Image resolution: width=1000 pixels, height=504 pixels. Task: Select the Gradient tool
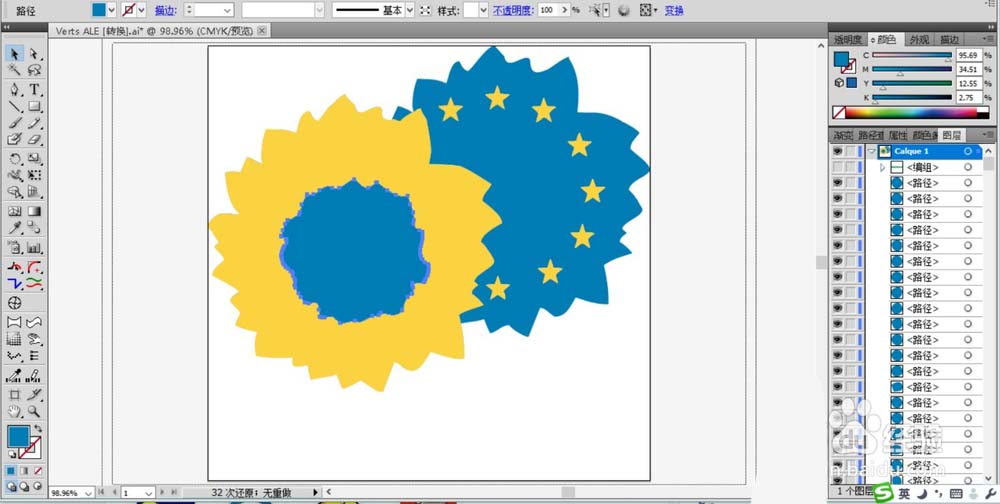click(x=34, y=211)
